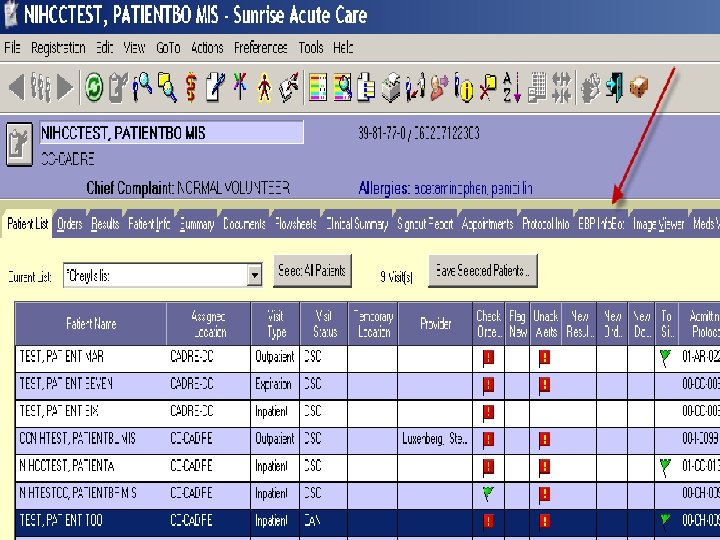This screenshot has width=720, height=540.
Task: Switch to the Clinical Summary tab
Action: 357,224
